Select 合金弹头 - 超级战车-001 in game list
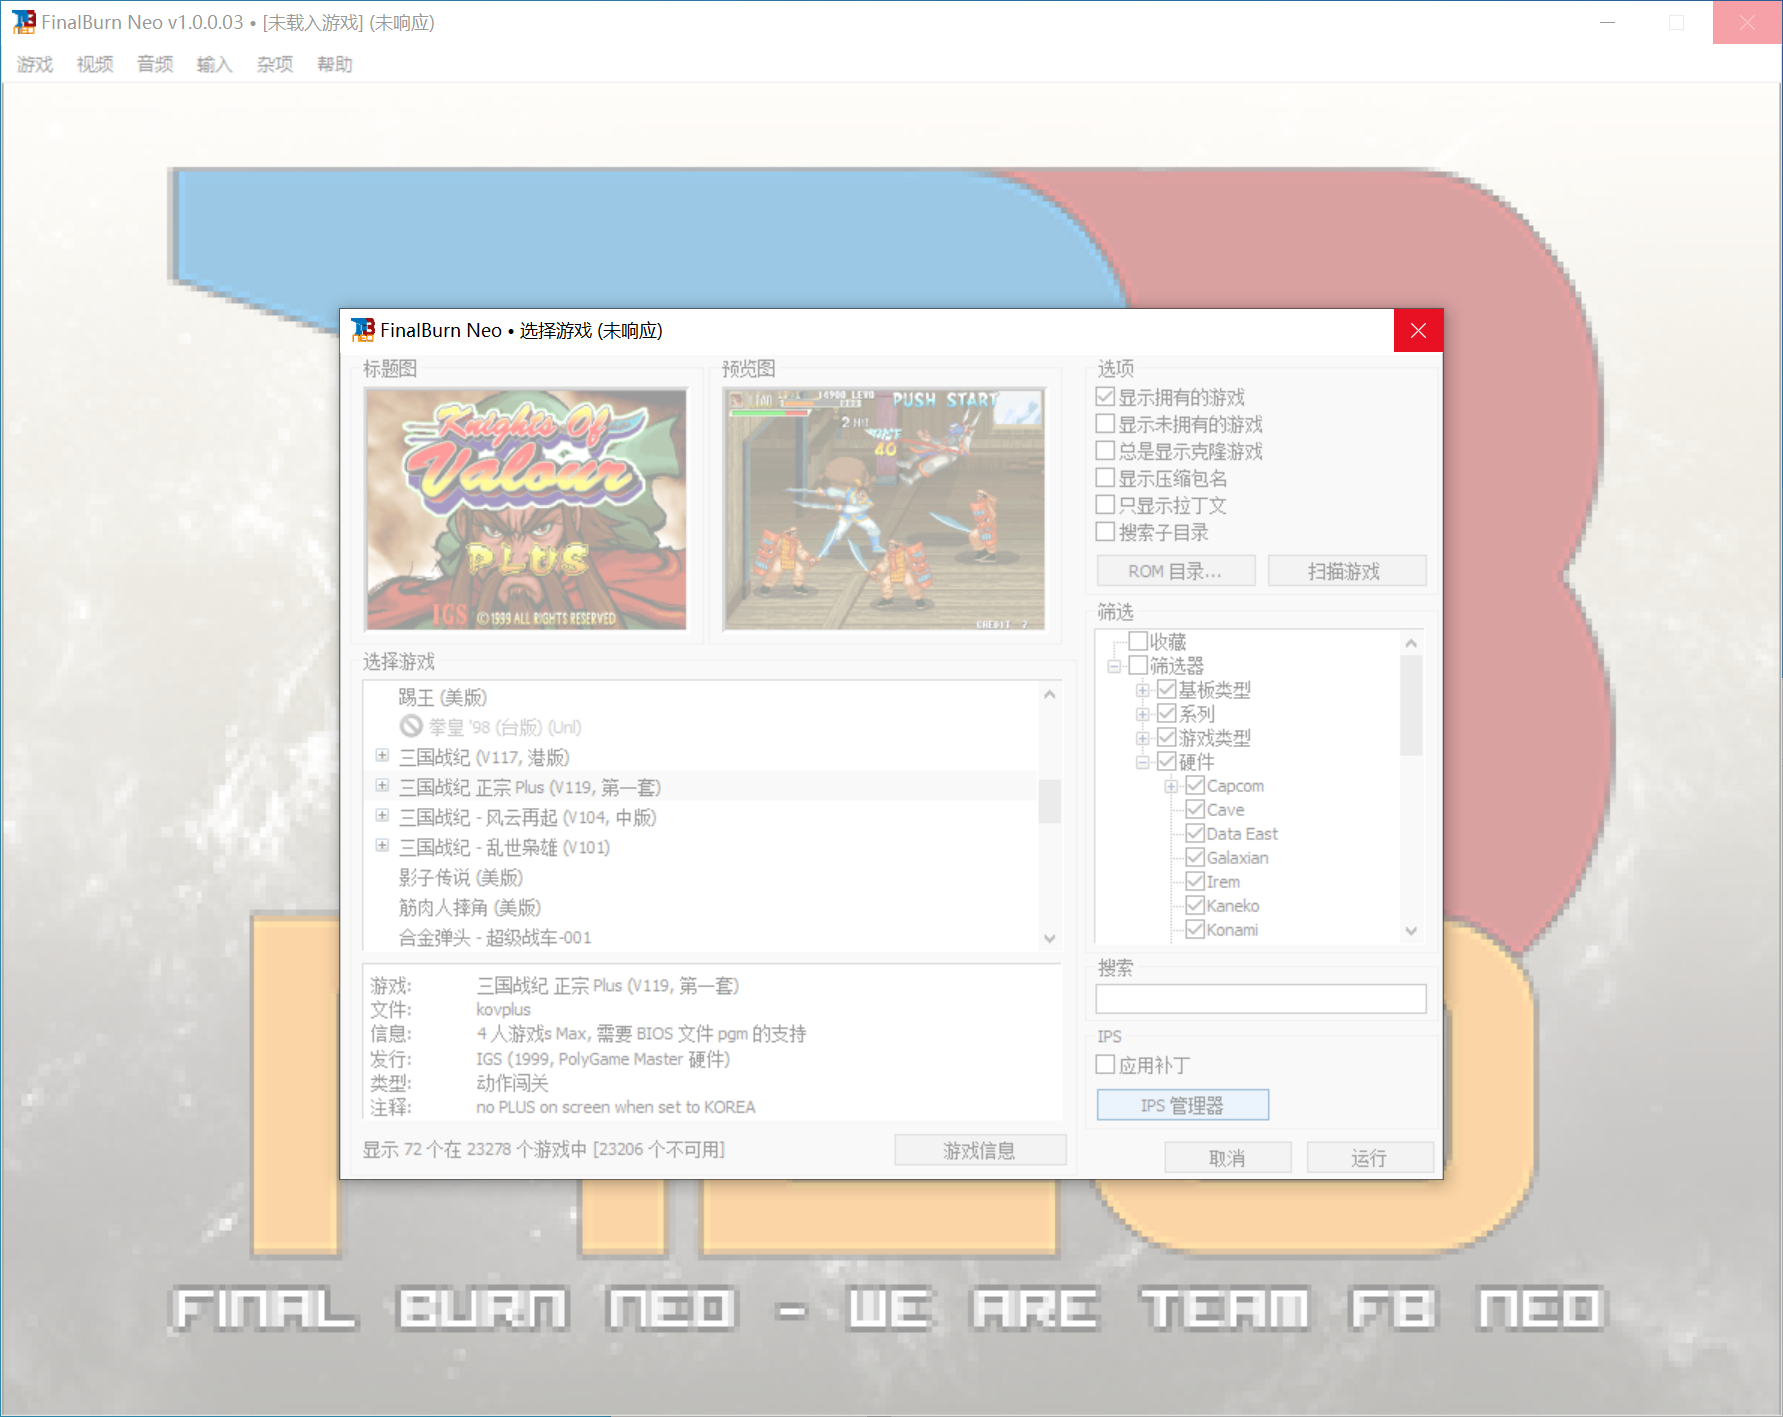Screen dimensions: 1783x1417 click(495, 937)
